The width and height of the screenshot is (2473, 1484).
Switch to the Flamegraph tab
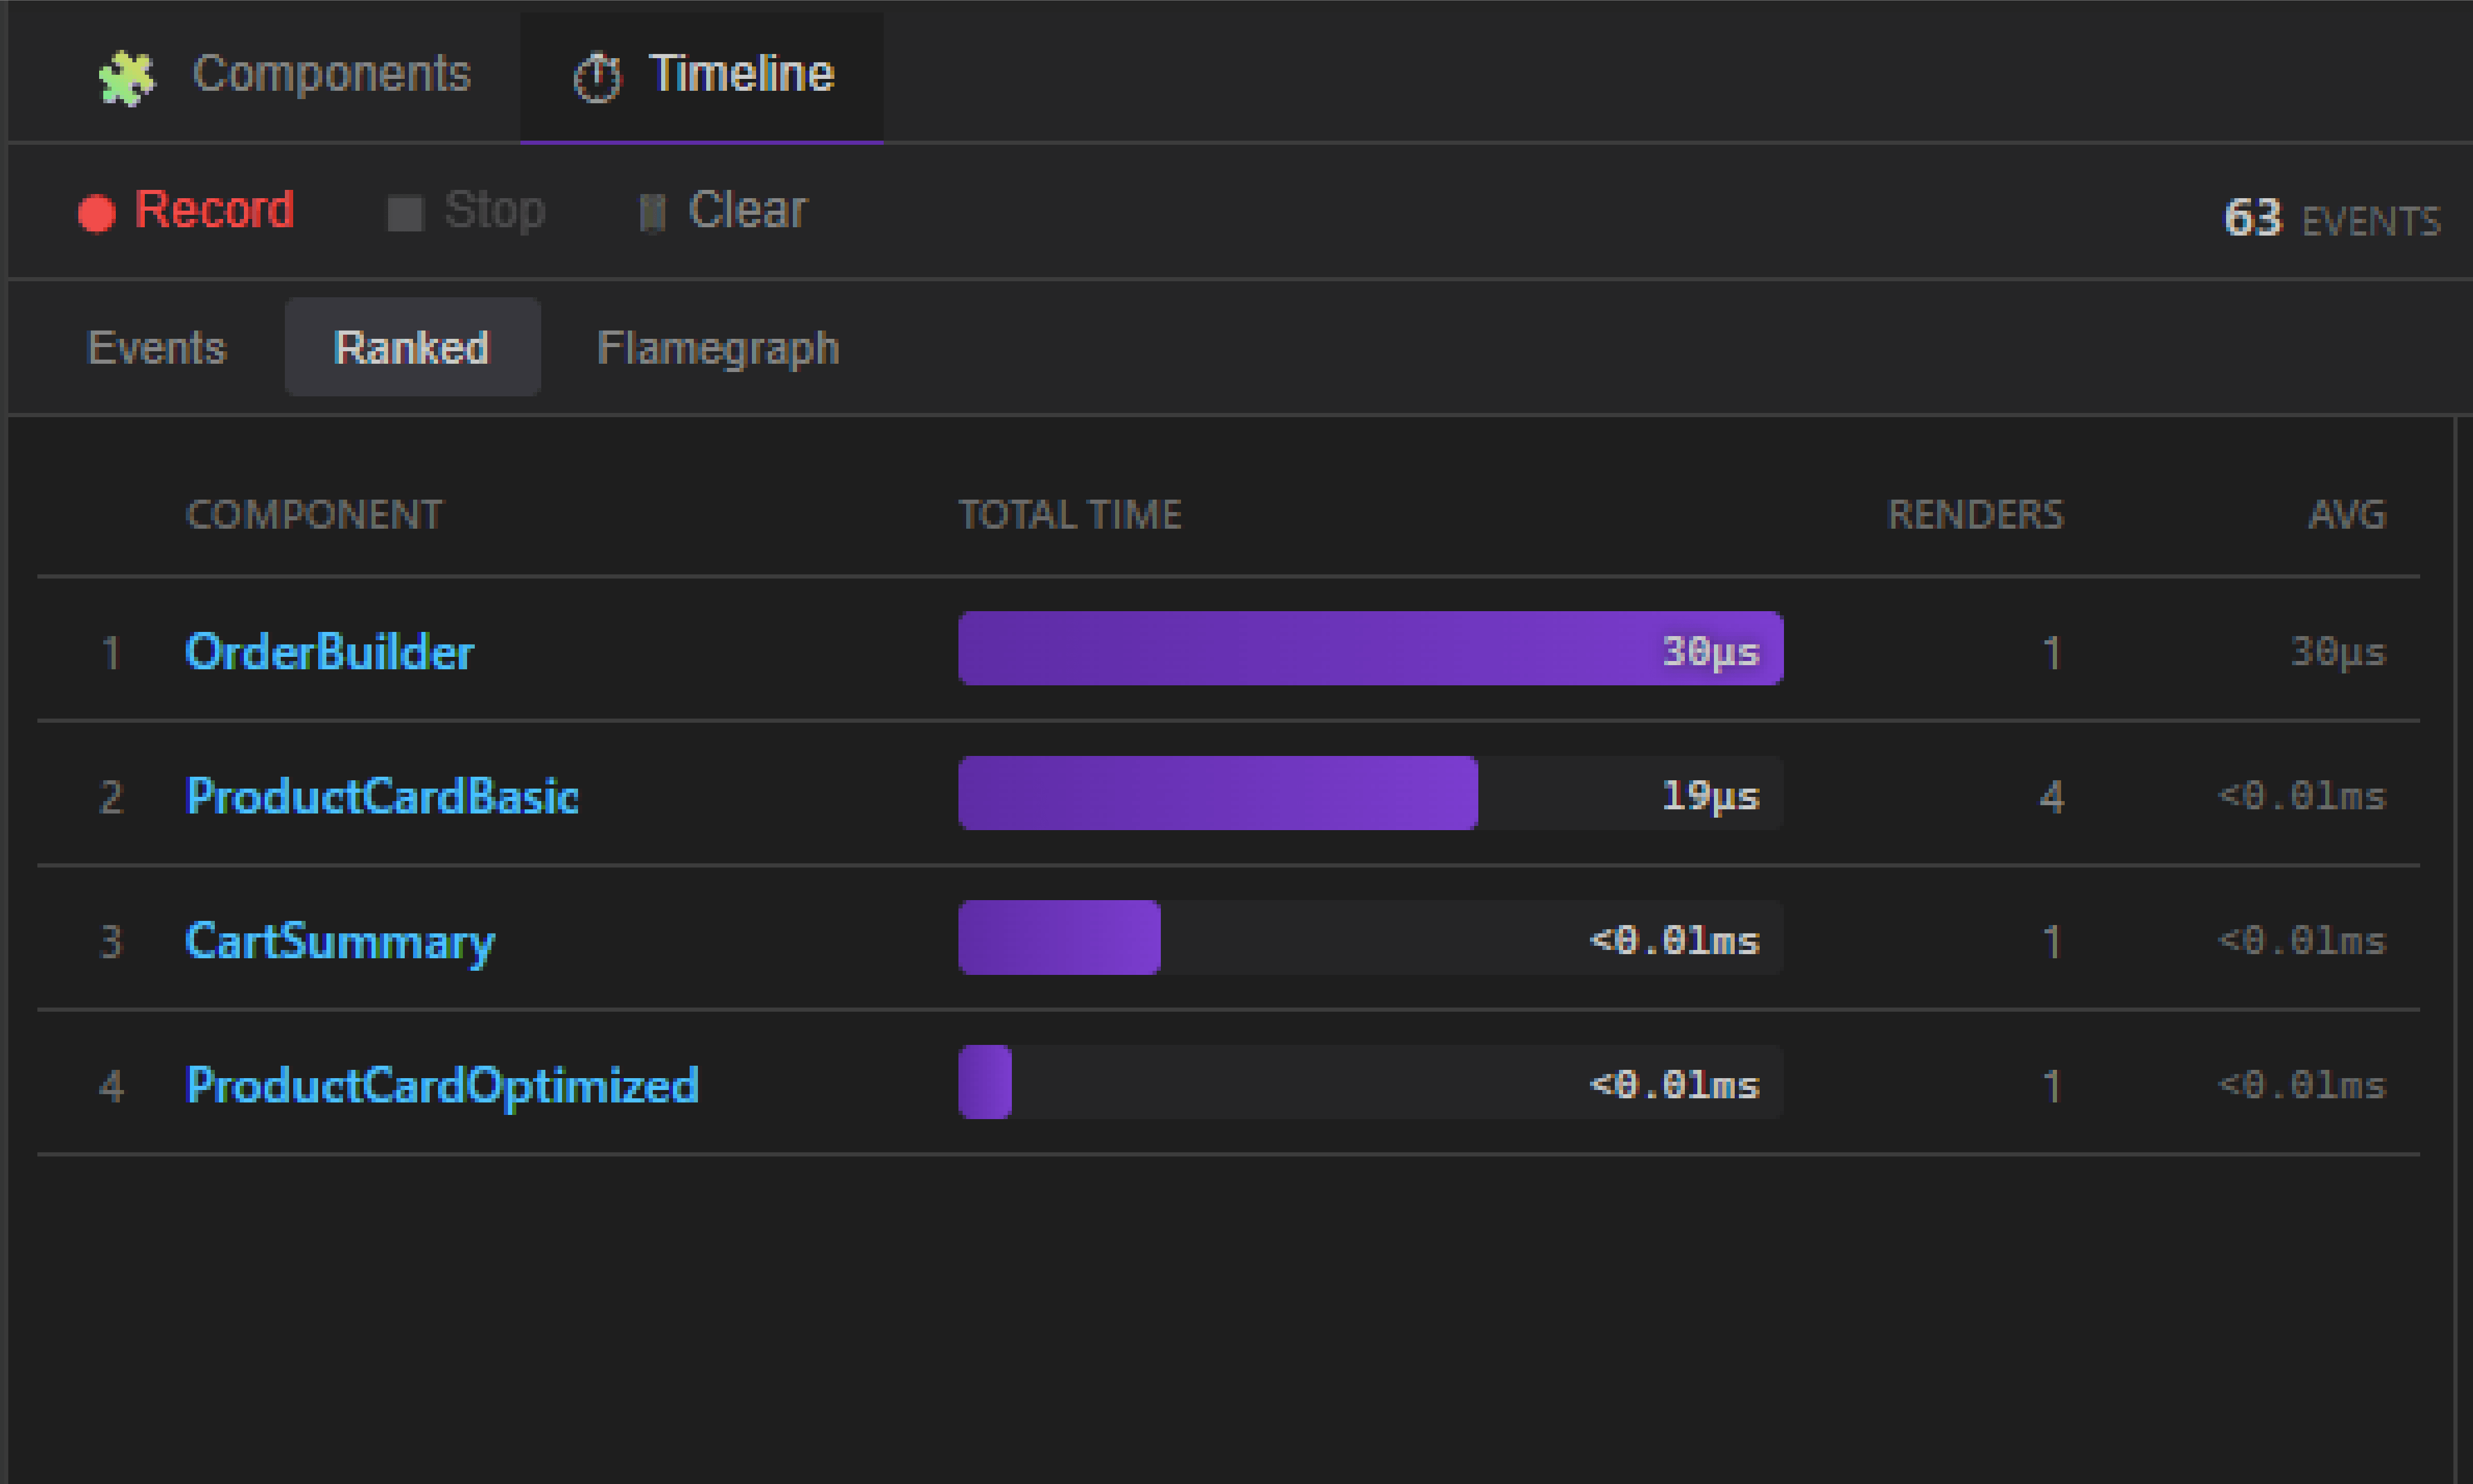(x=718, y=347)
